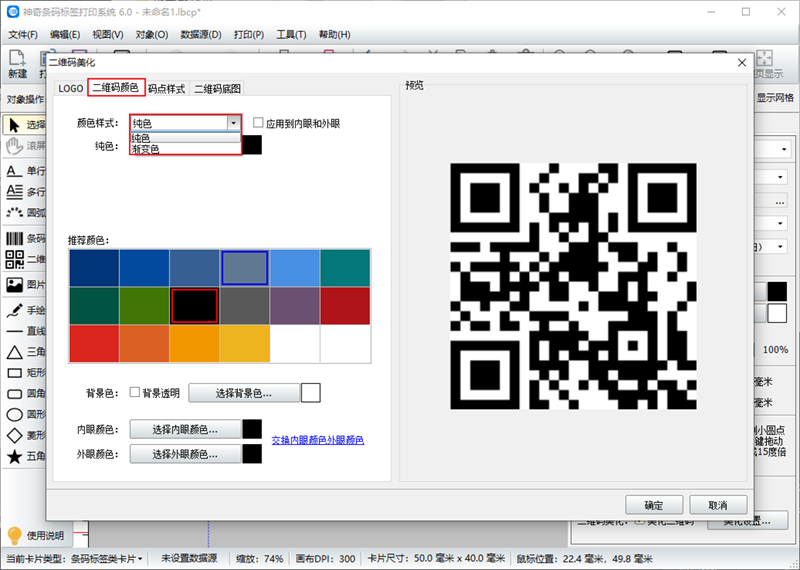Click the 选择背景色... button
Viewport: 800px width, 570px height.
[x=244, y=393]
